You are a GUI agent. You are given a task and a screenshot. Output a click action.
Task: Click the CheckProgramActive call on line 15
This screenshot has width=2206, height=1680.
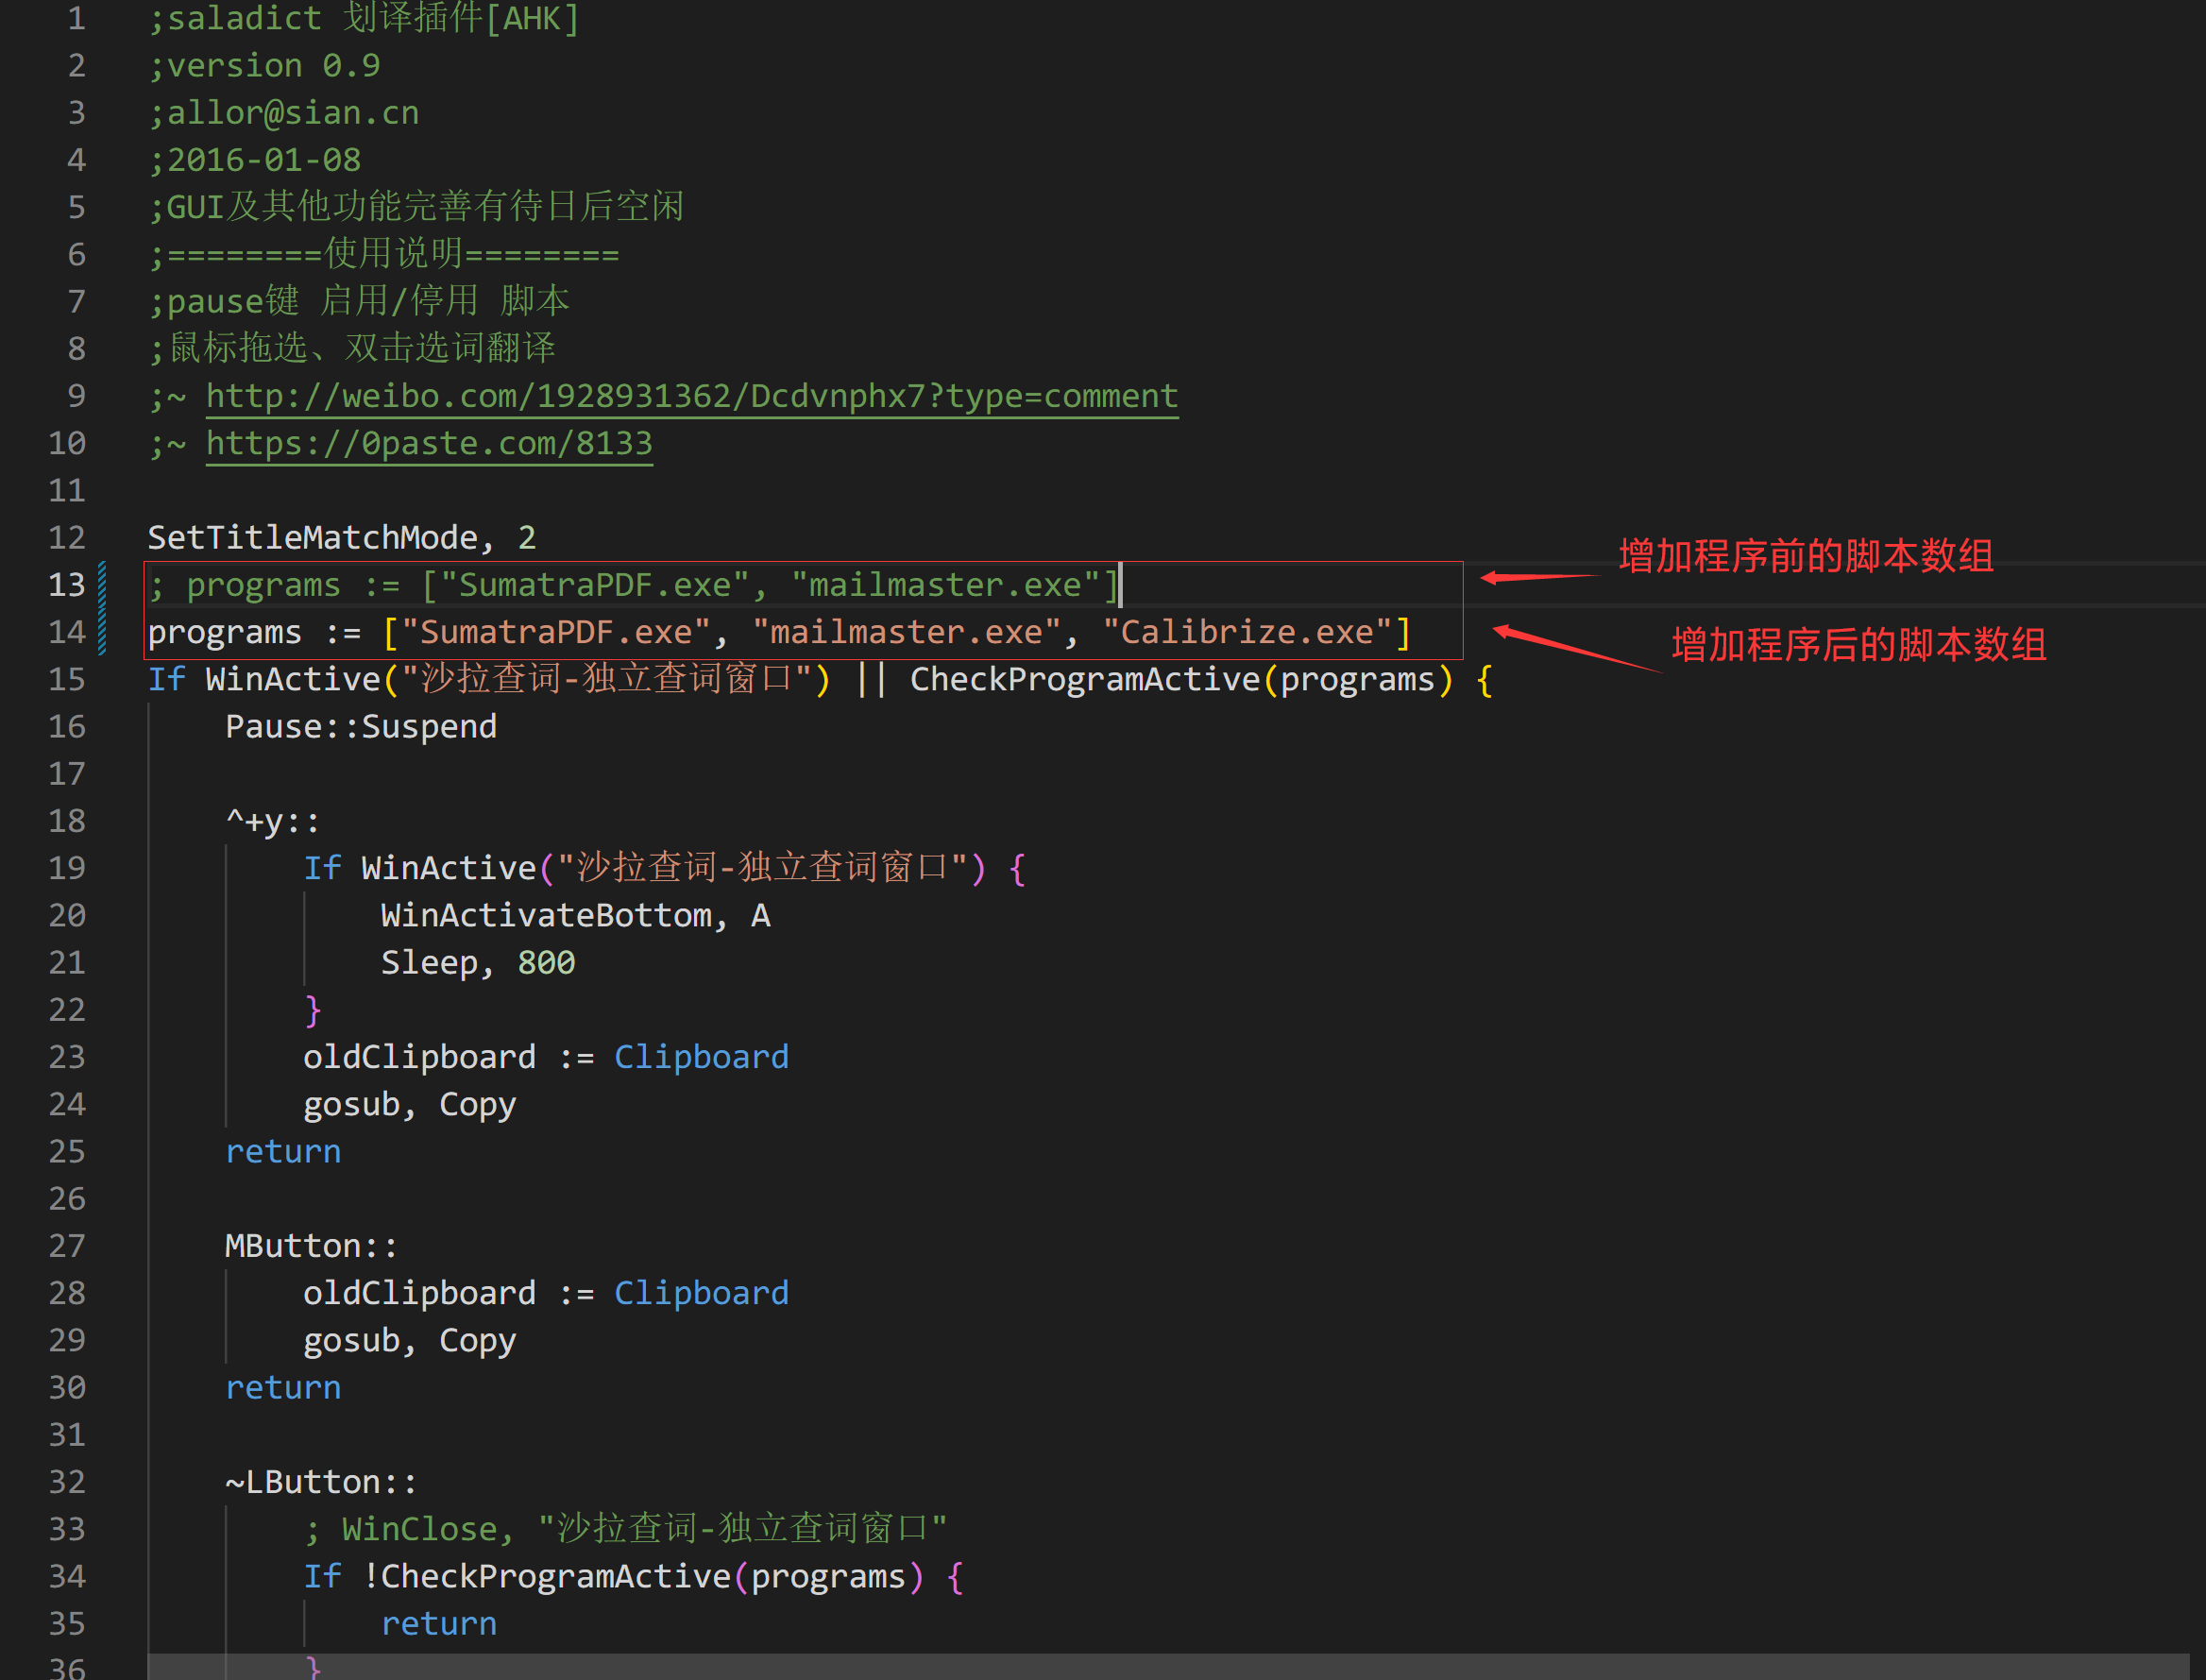click(1084, 680)
